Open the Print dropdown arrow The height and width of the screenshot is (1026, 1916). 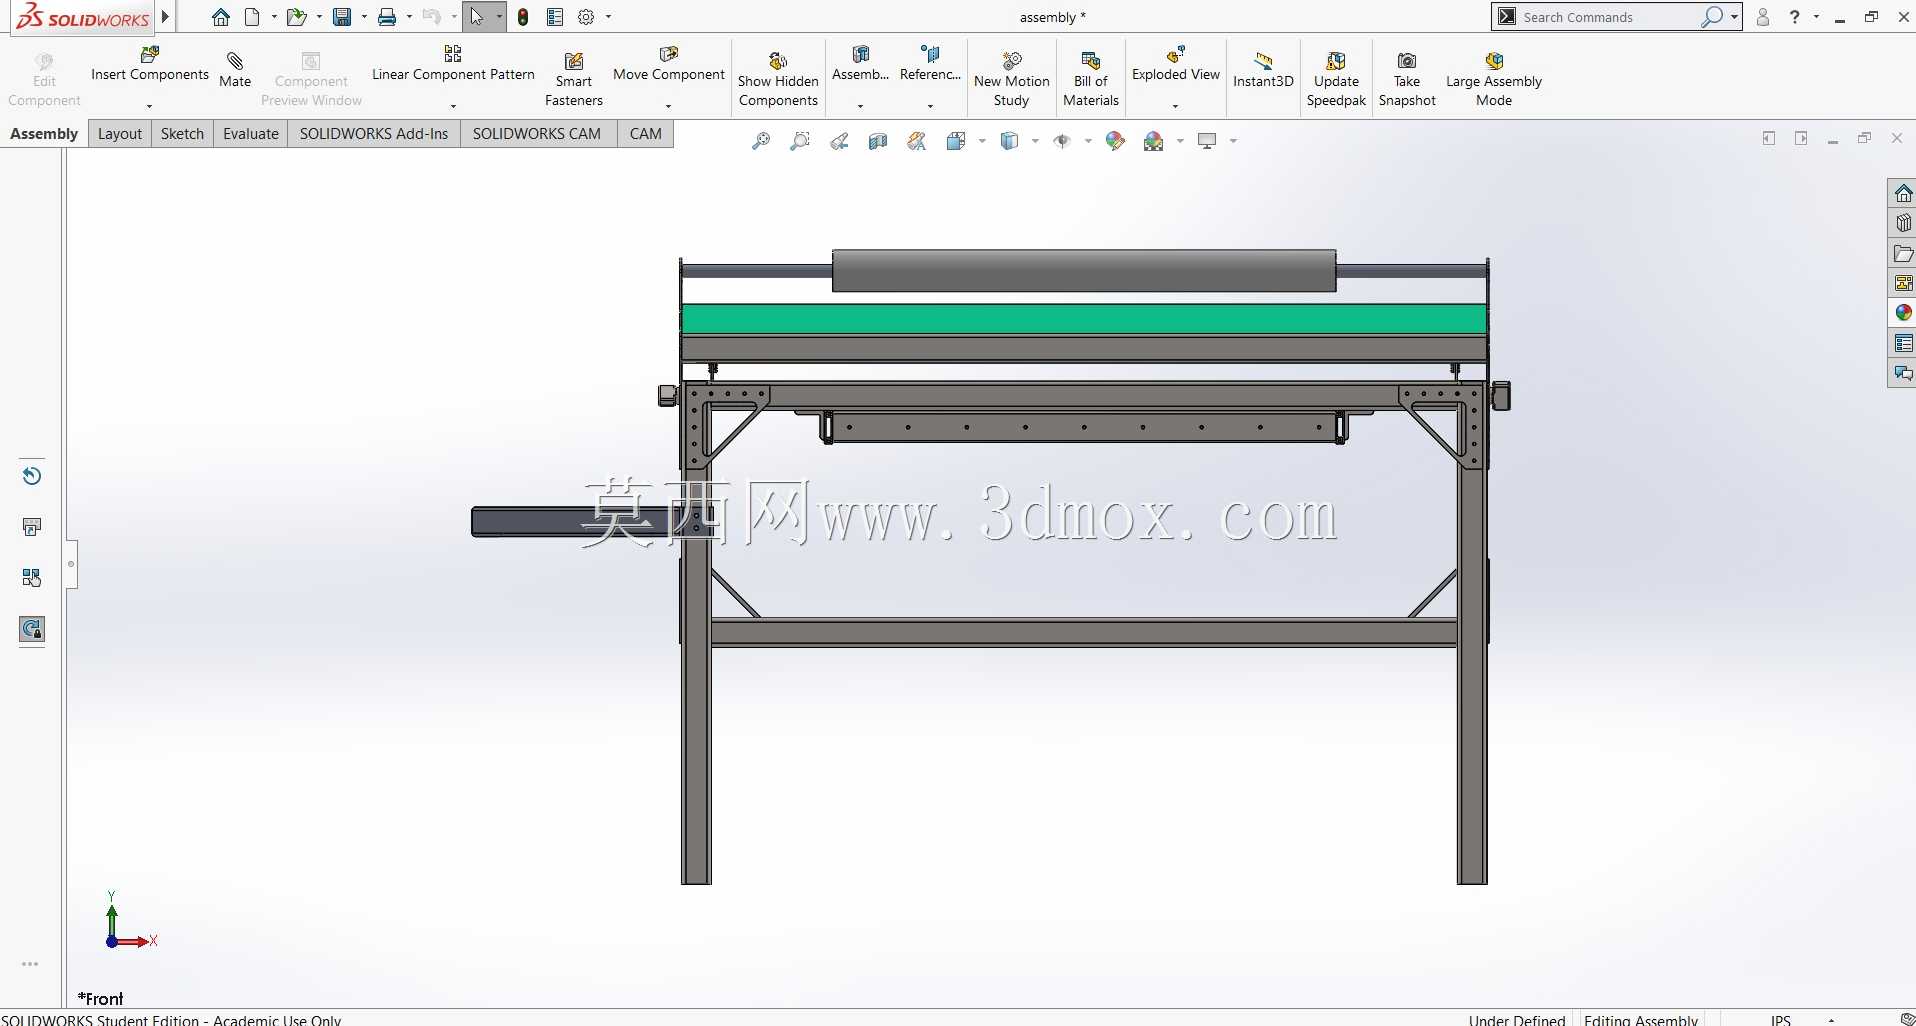pyautogui.click(x=409, y=17)
